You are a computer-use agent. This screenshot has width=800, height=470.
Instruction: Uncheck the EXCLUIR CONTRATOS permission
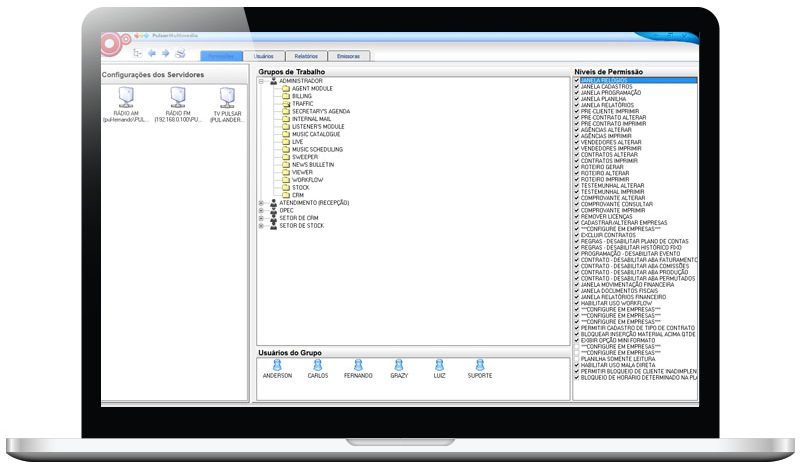(x=576, y=233)
